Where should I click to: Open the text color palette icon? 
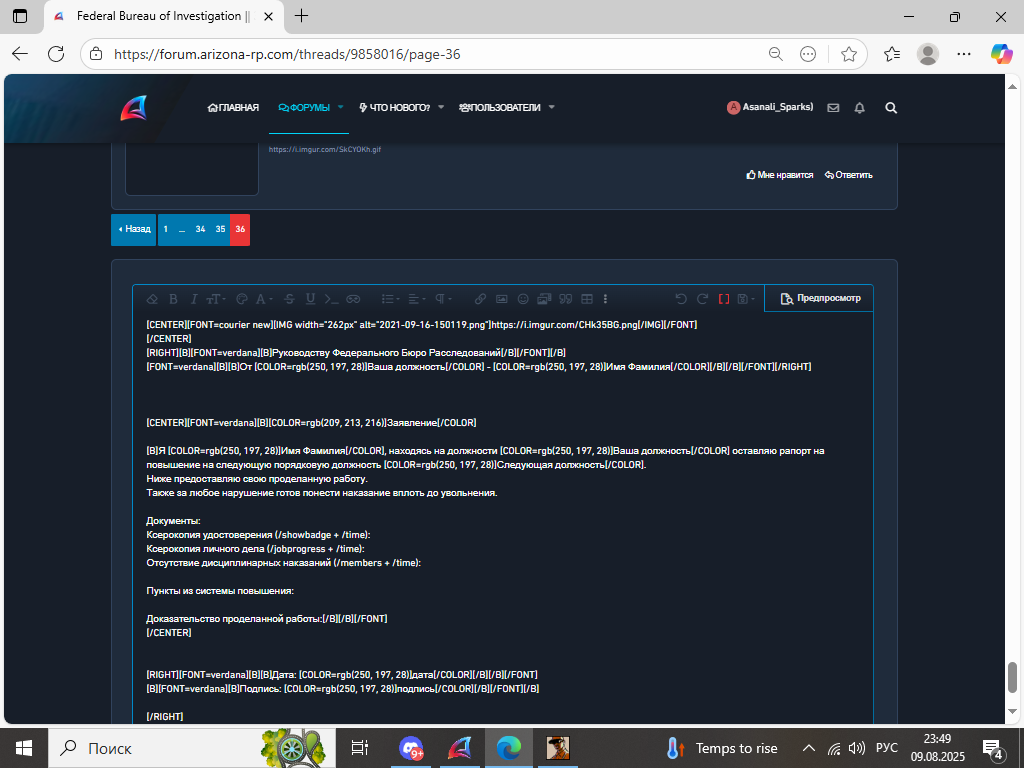[x=242, y=298]
